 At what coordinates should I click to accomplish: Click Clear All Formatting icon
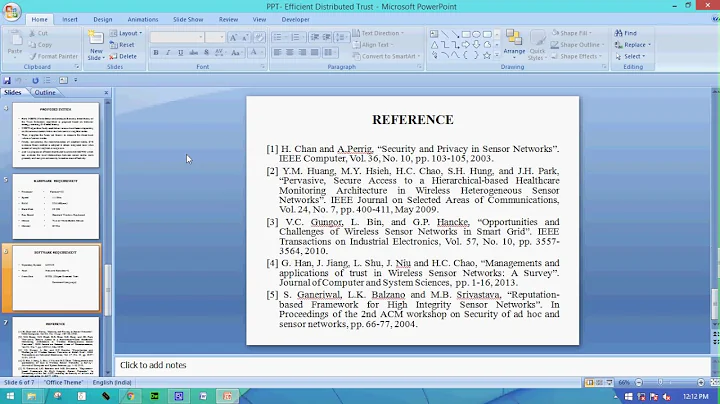click(259, 38)
